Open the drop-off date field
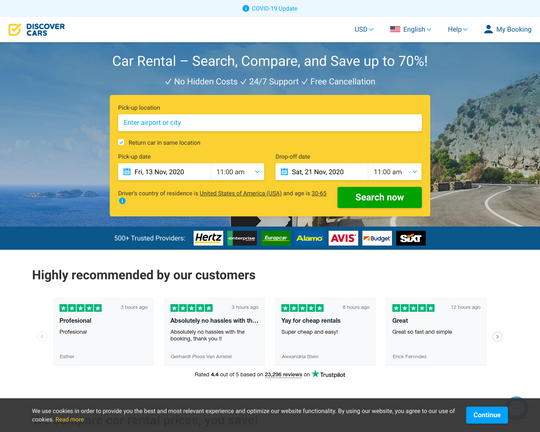The height and width of the screenshot is (432, 540). (322, 172)
